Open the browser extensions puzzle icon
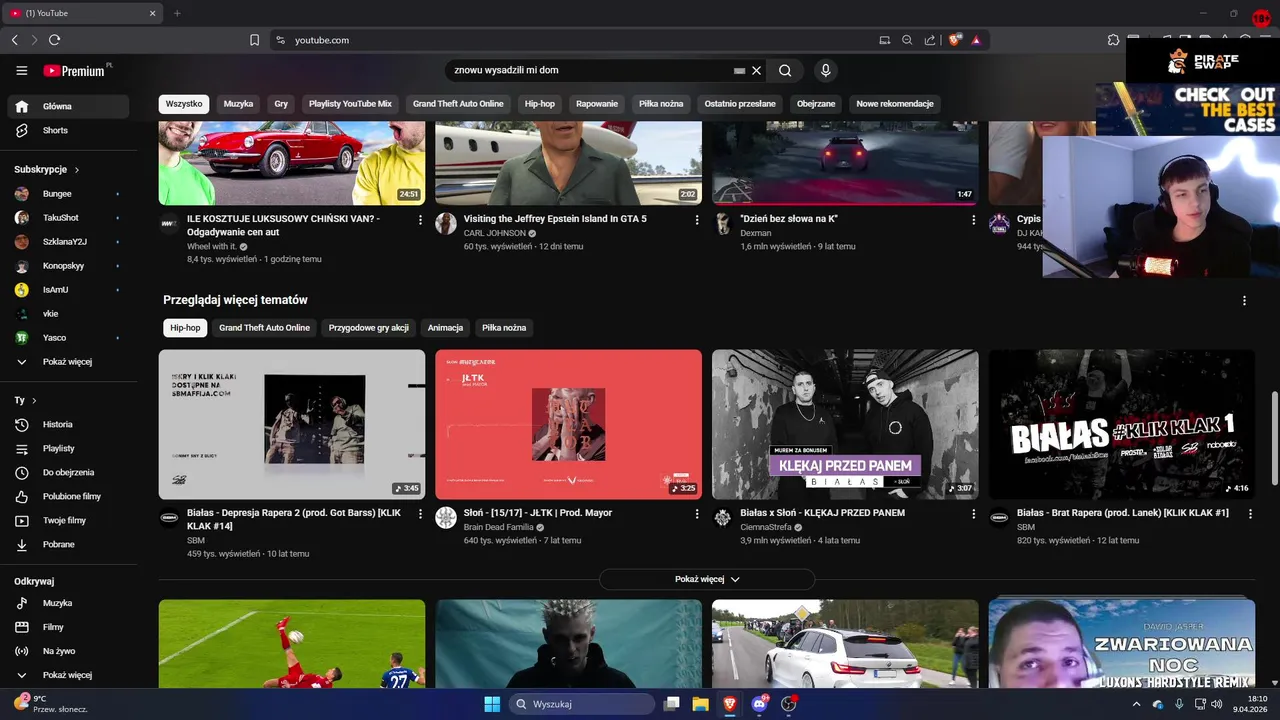The width and height of the screenshot is (1280, 720). coord(1113,40)
